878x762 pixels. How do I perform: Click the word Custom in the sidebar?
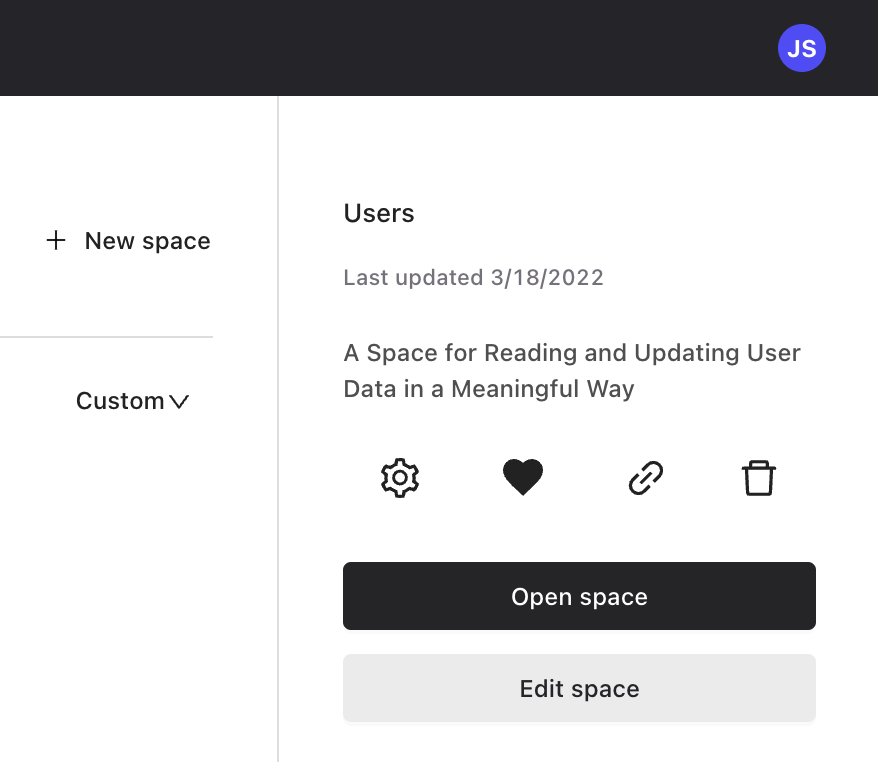tap(120, 401)
